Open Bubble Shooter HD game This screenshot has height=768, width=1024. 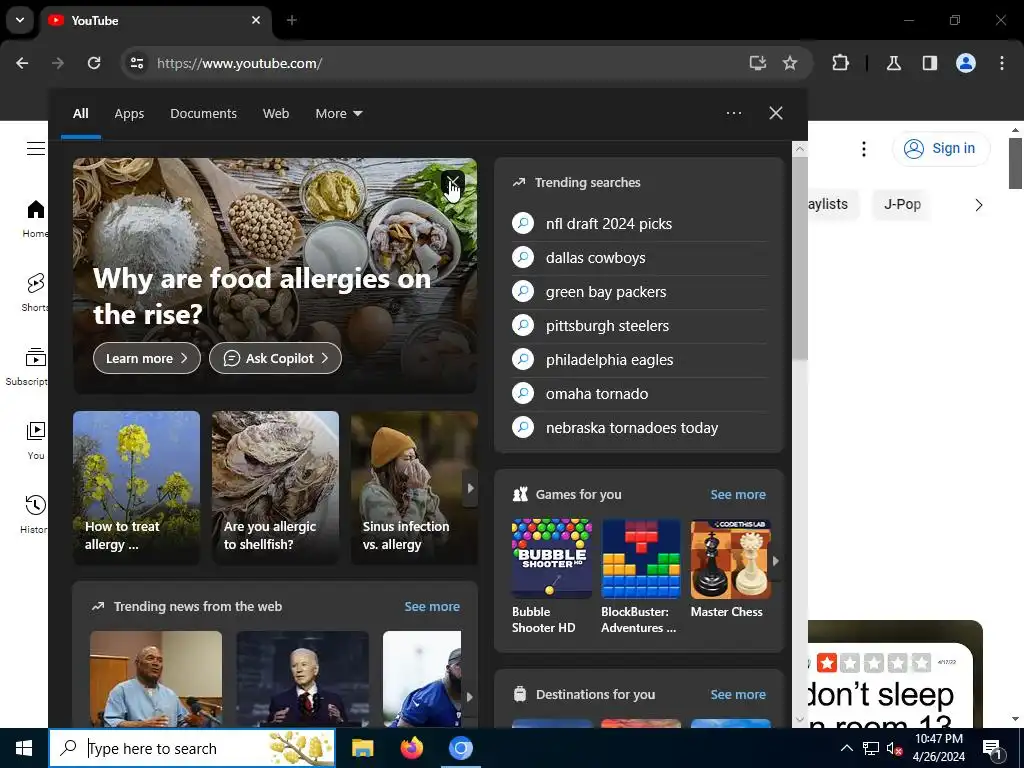(552, 577)
